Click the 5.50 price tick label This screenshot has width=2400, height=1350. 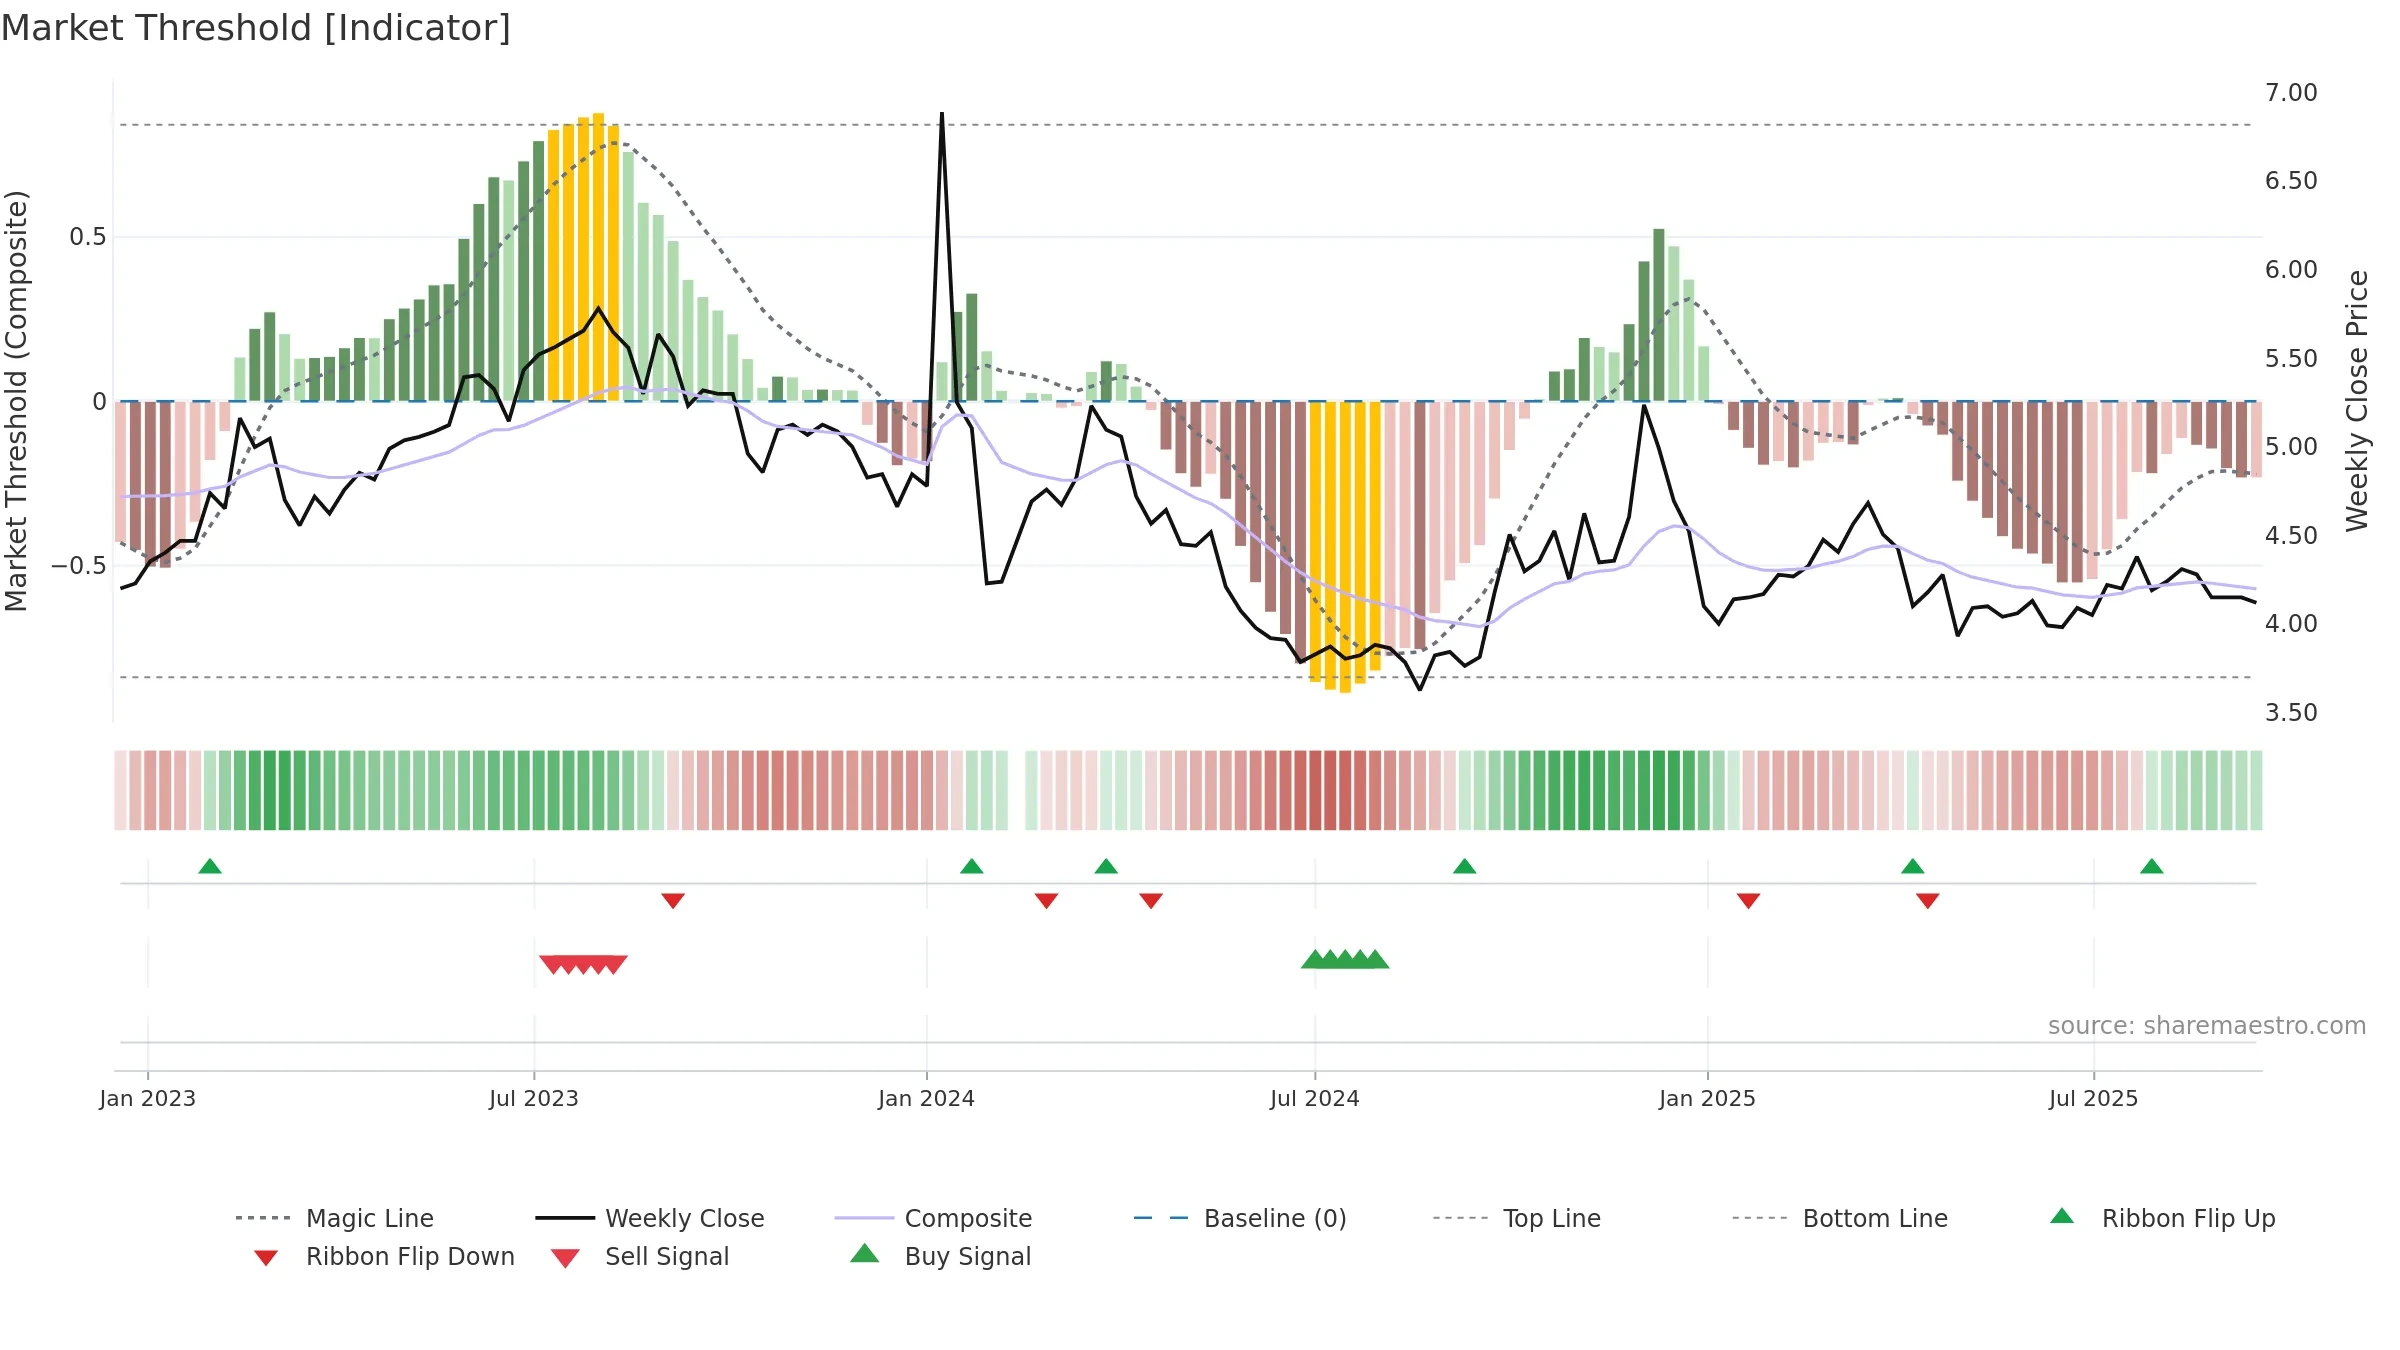pyautogui.click(x=2291, y=358)
